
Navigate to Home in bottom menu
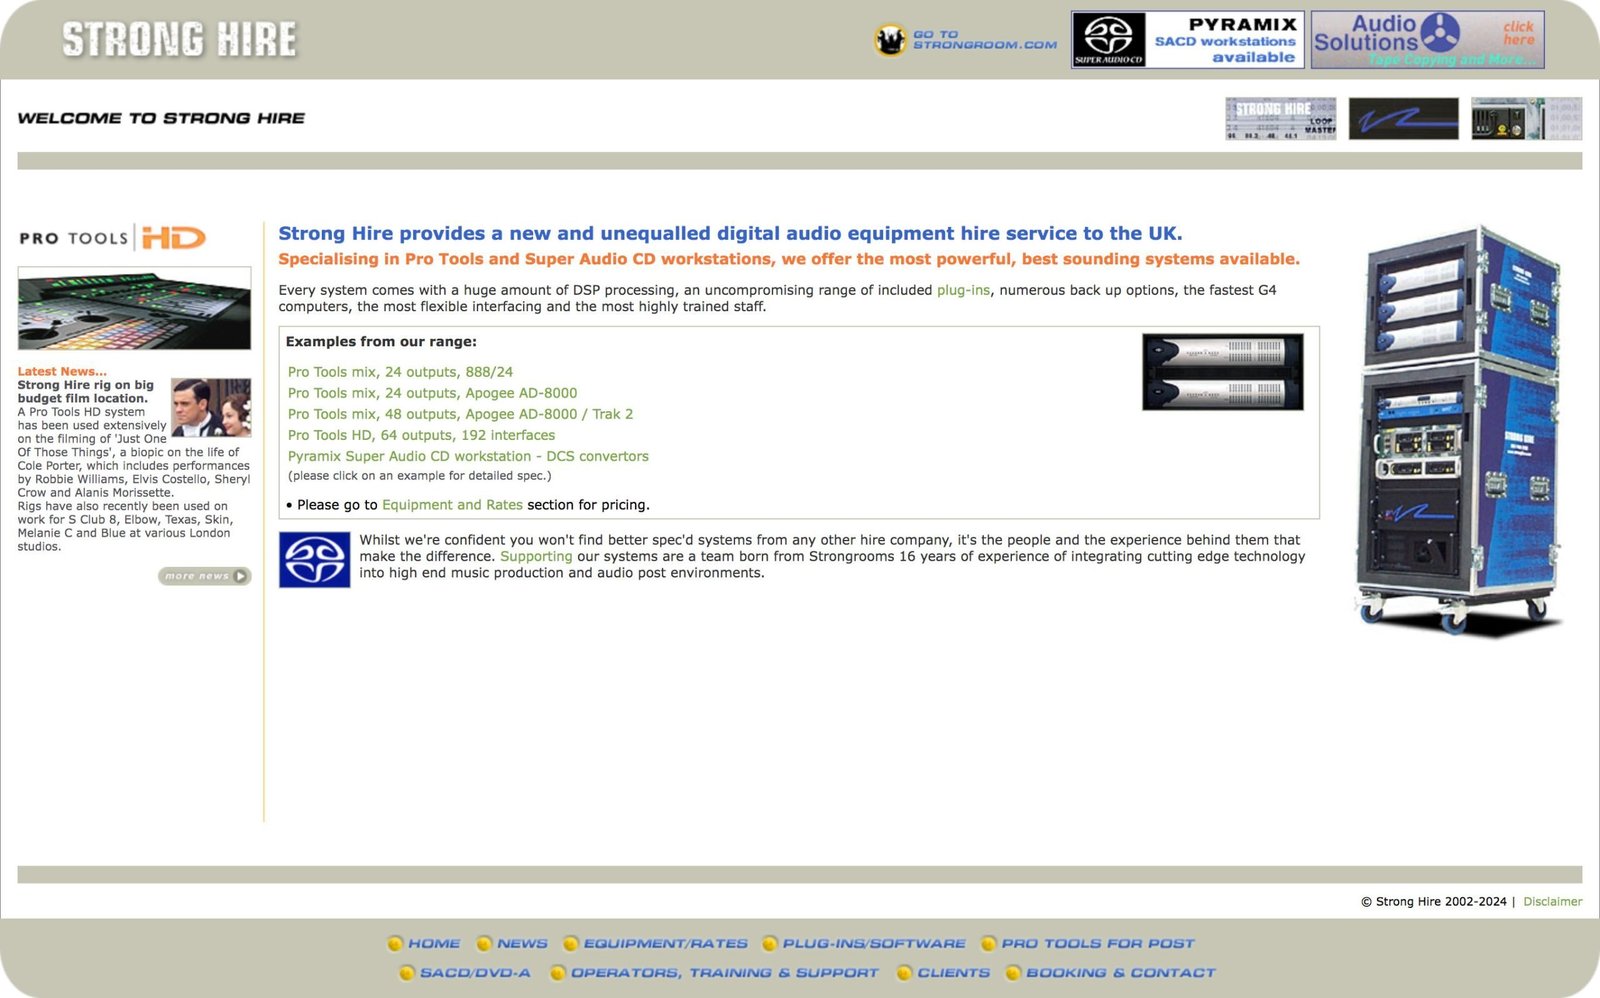click(x=433, y=943)
